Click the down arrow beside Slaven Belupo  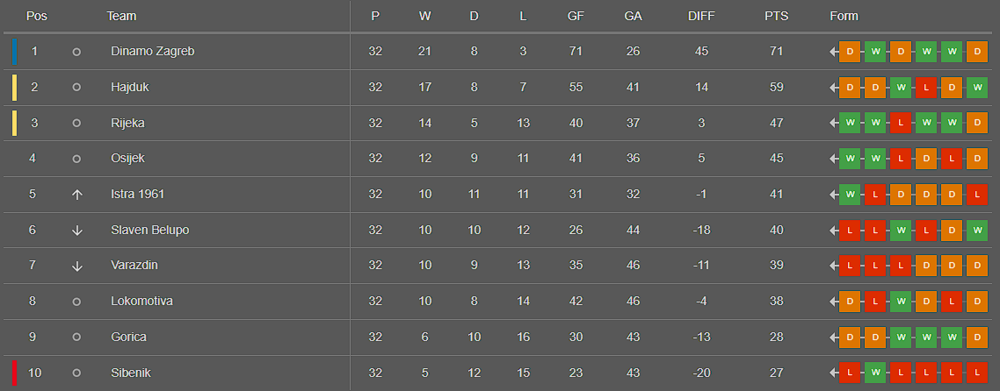pyautogui.click(x=77, y=230)
